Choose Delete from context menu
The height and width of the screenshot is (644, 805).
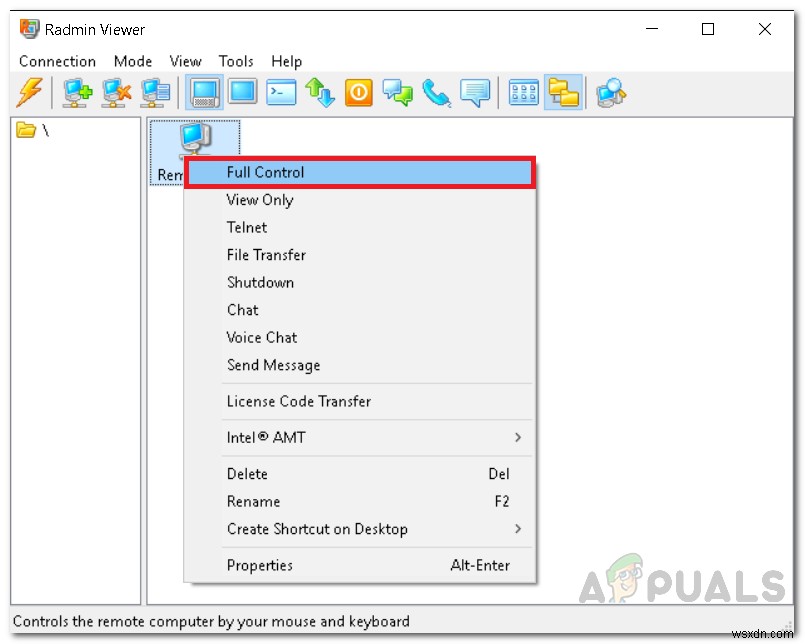[359, 473]
